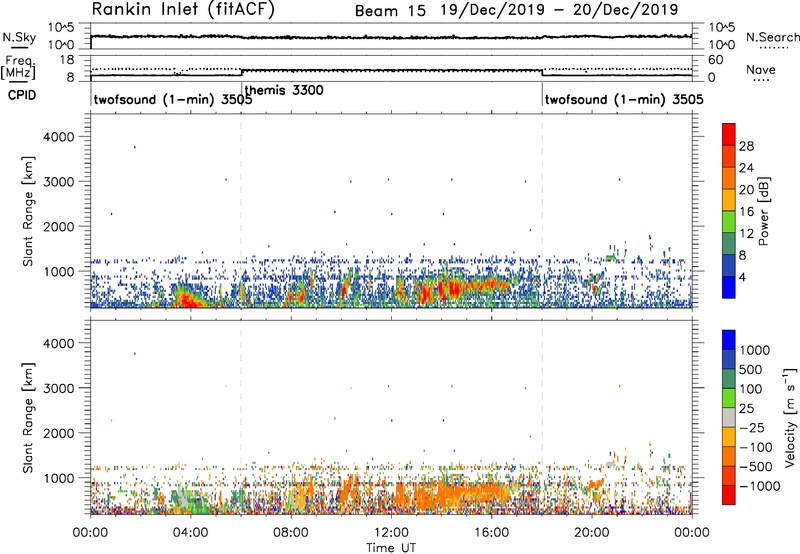Click the '4000' tick label on the power panel axis
Image resolution: width=800 pixels, height=554 pixels.
pyautogui.click(x=59, y=137)
